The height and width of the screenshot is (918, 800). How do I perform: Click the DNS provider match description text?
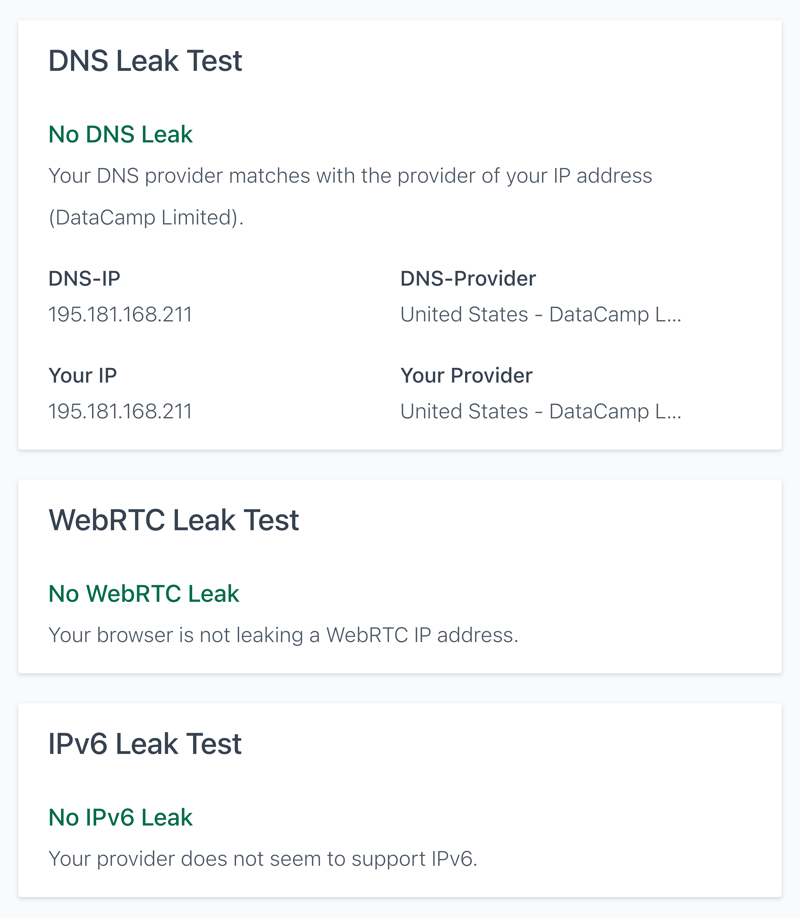pyautogui.click(x=350, y=176)
